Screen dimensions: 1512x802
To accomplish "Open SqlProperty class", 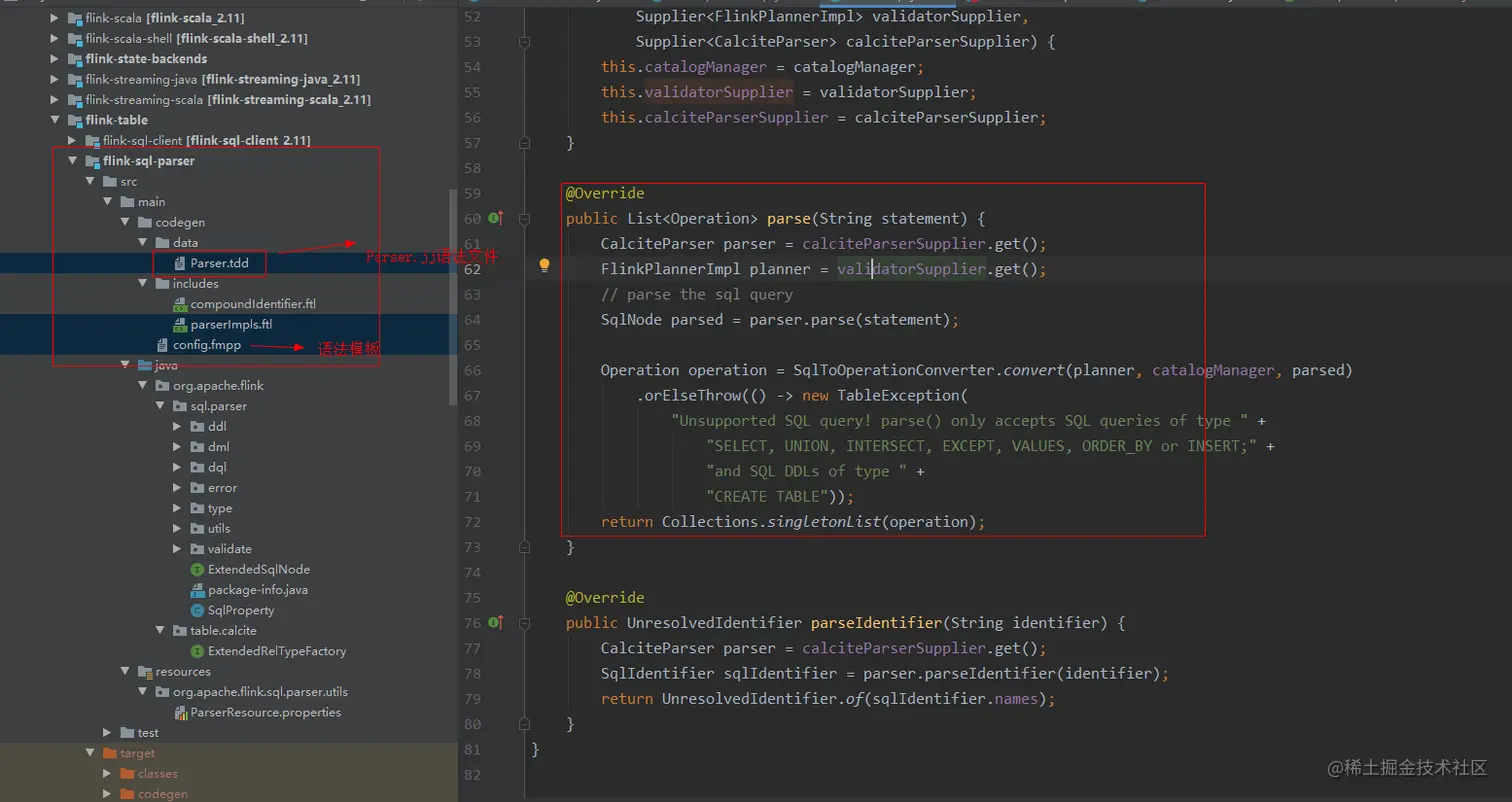I will (240, 610).
